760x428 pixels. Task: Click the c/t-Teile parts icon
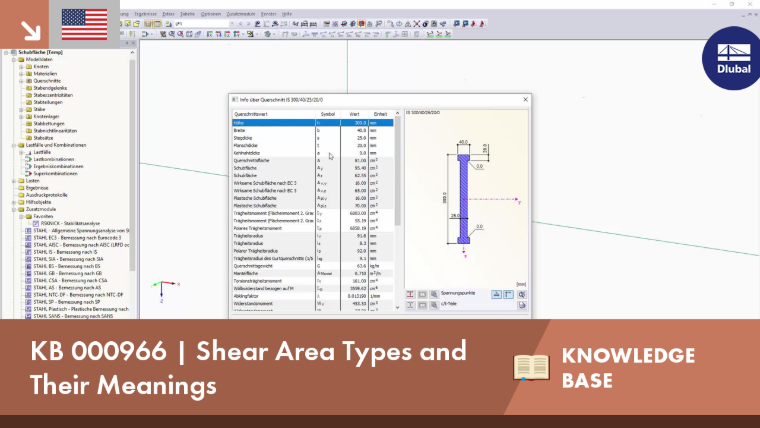410,305
